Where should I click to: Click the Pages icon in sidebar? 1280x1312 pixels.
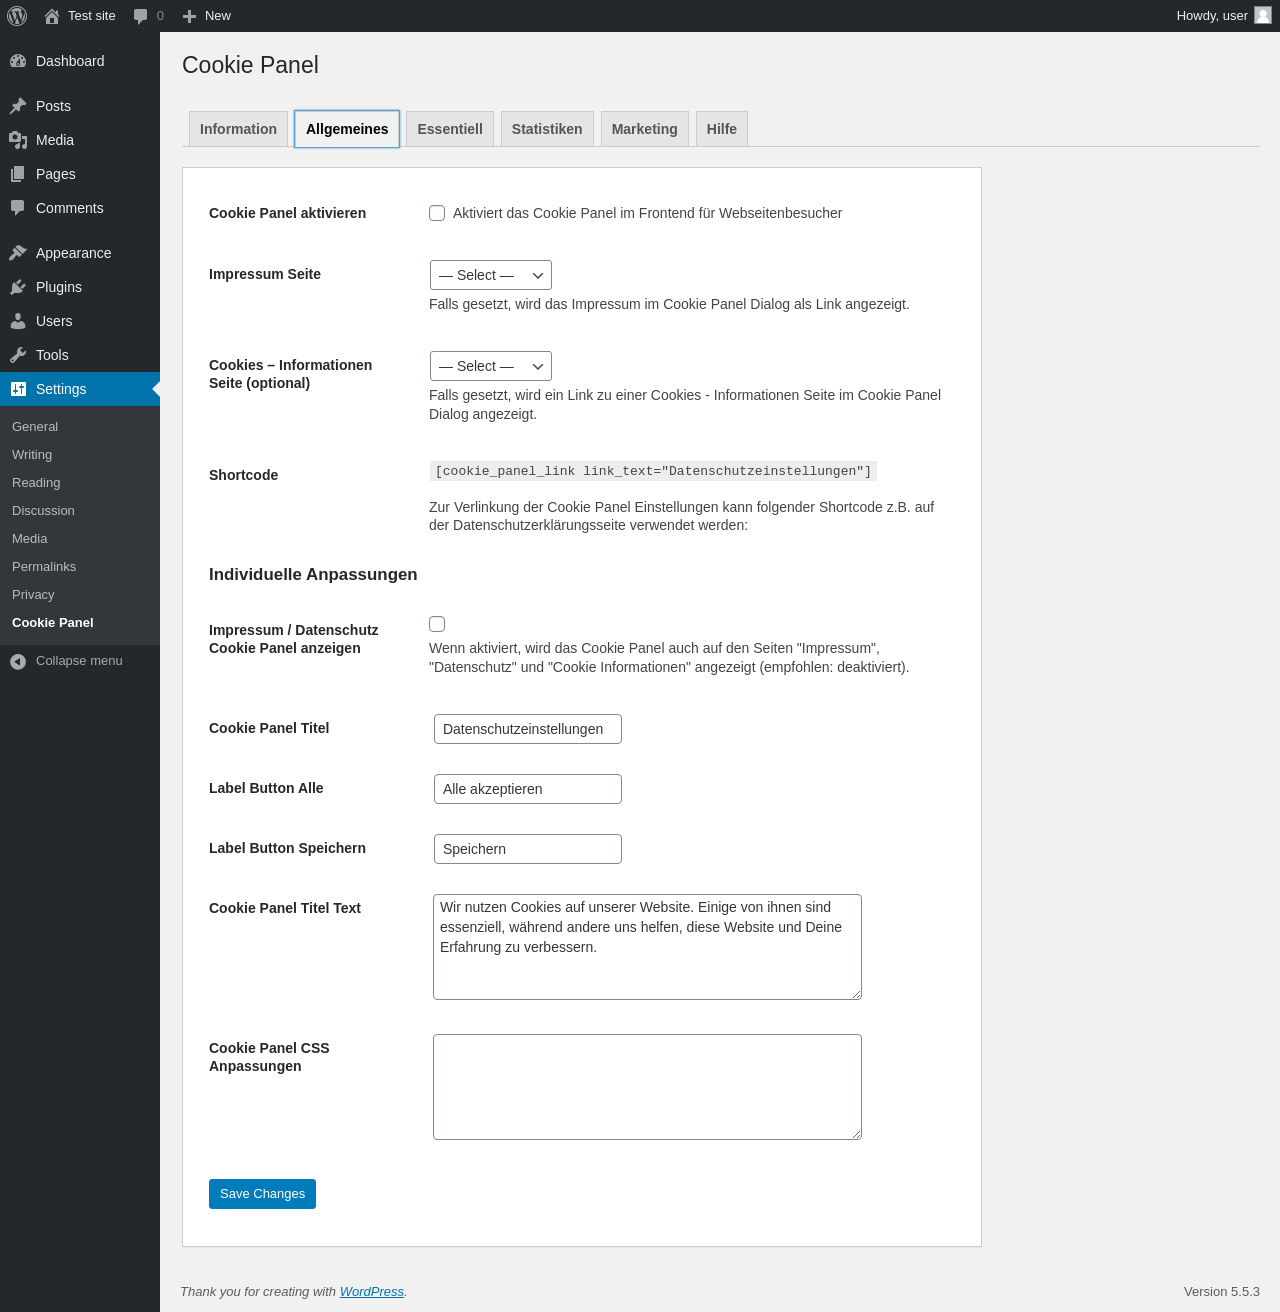coord(18,174)
